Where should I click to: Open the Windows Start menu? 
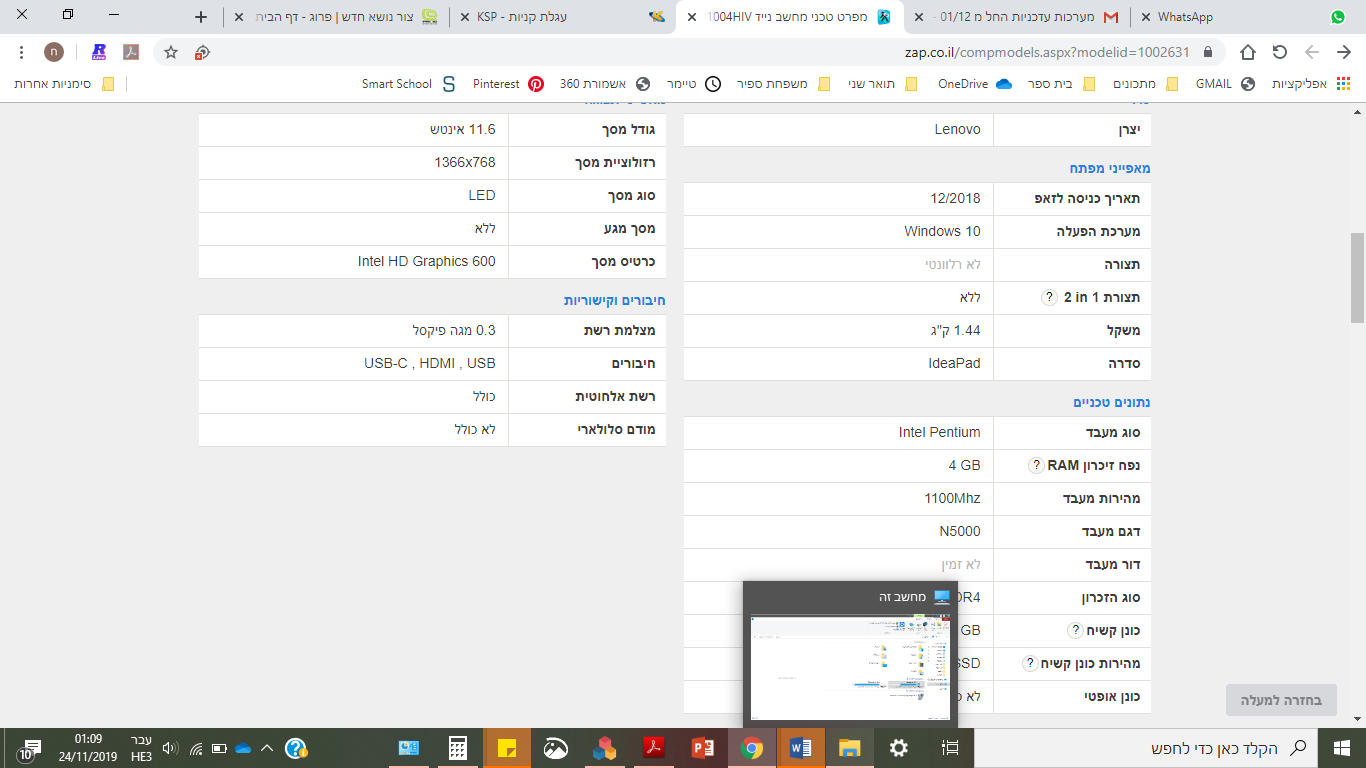tap(1342, 748)
